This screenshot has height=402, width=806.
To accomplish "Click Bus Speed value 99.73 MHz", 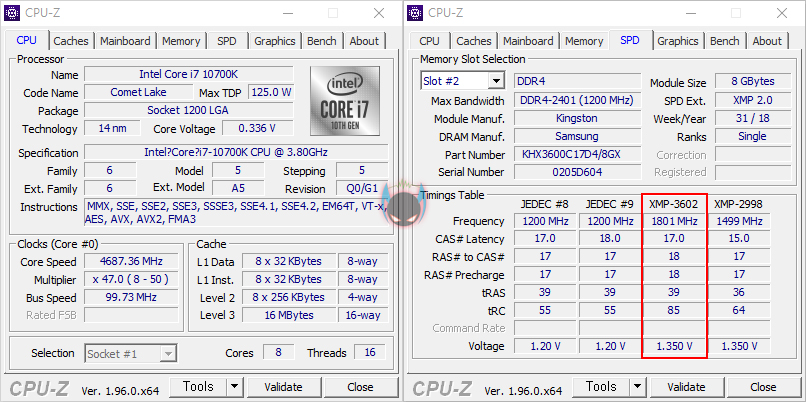I will [131, 297].
